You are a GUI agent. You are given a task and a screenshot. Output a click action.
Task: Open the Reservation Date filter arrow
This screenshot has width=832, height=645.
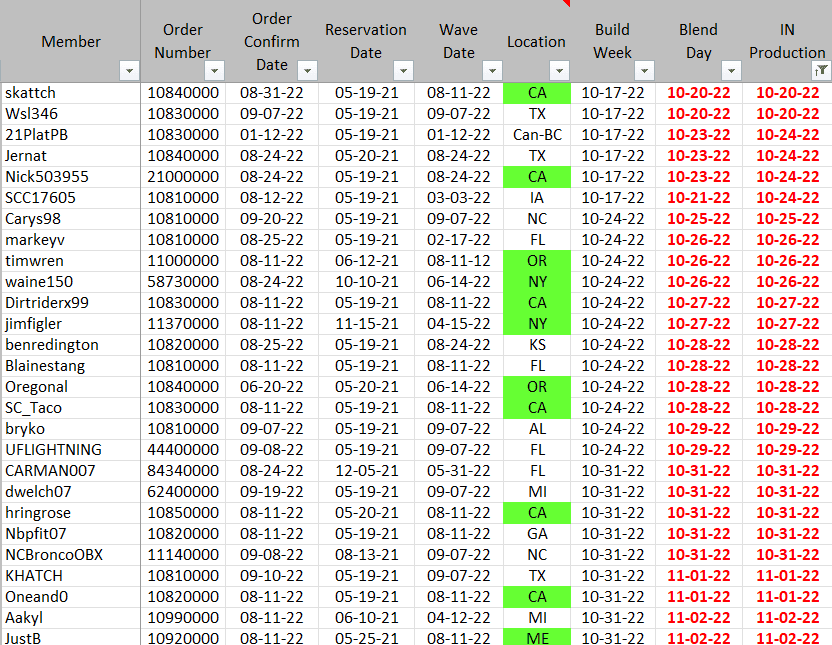coord(403,70)
